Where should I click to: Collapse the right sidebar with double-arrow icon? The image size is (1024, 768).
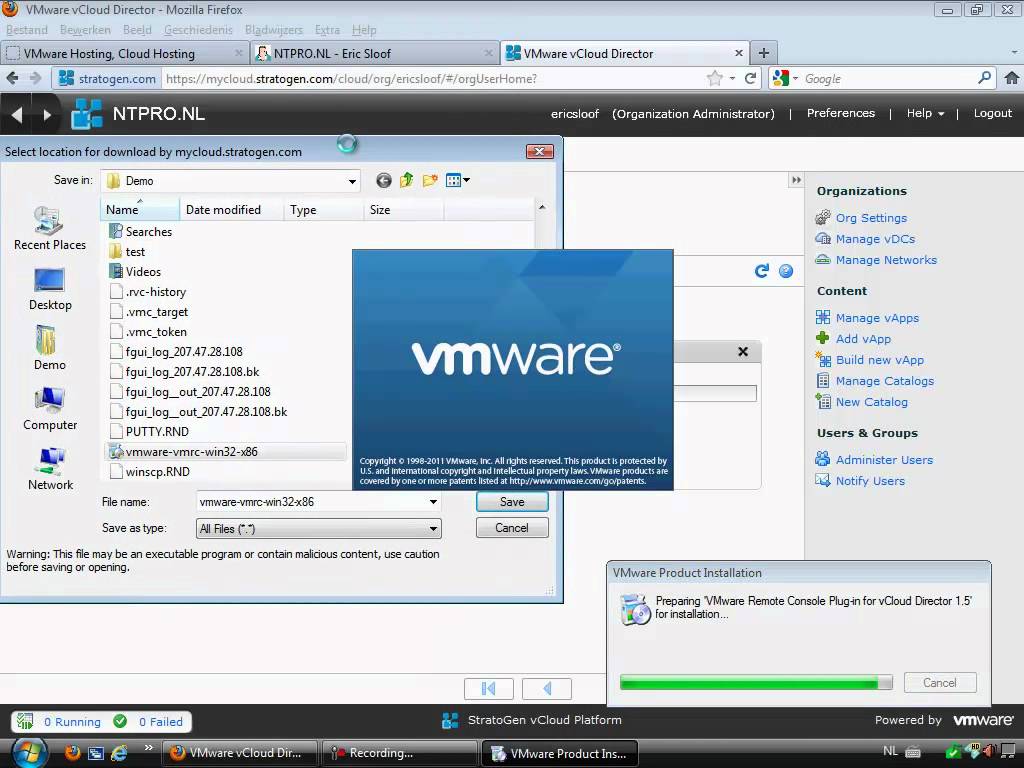(x=795, y=180)
